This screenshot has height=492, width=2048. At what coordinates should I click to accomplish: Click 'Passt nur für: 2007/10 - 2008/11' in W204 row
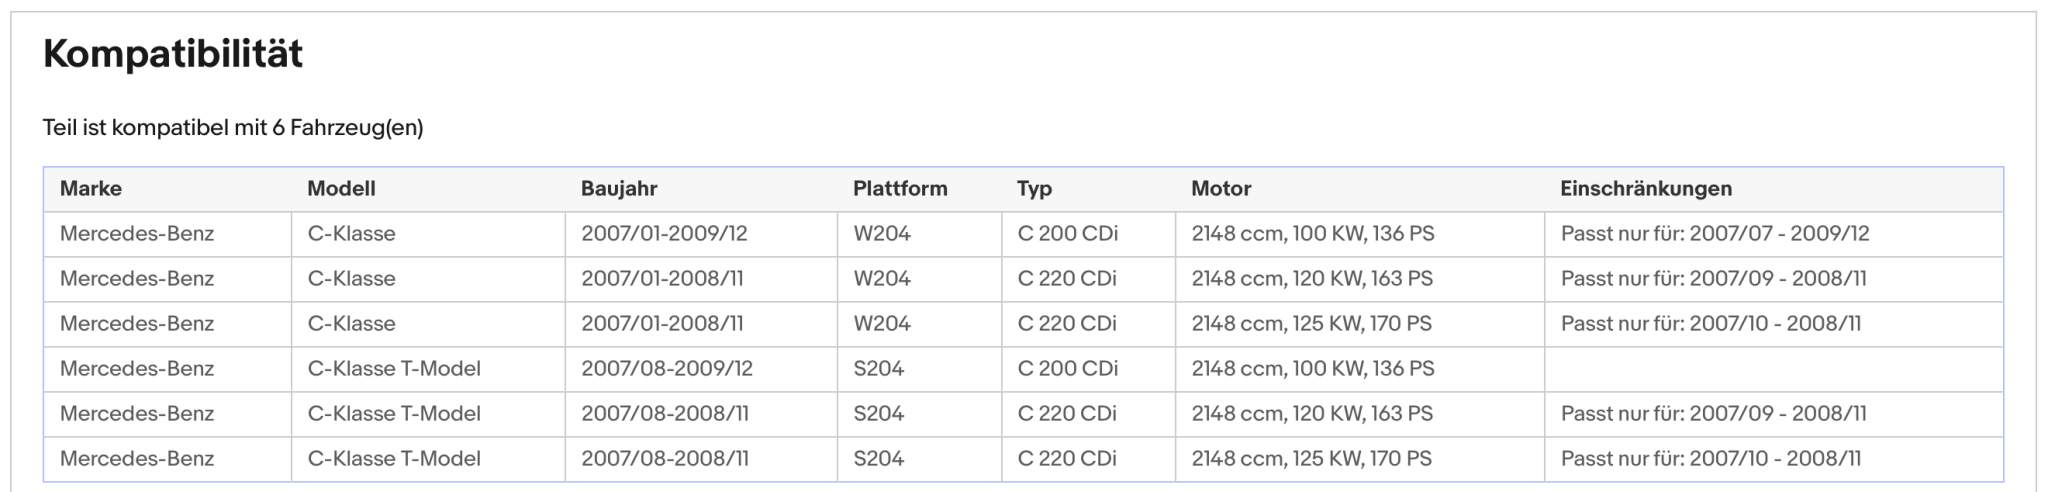click(x=1711, y=324)
